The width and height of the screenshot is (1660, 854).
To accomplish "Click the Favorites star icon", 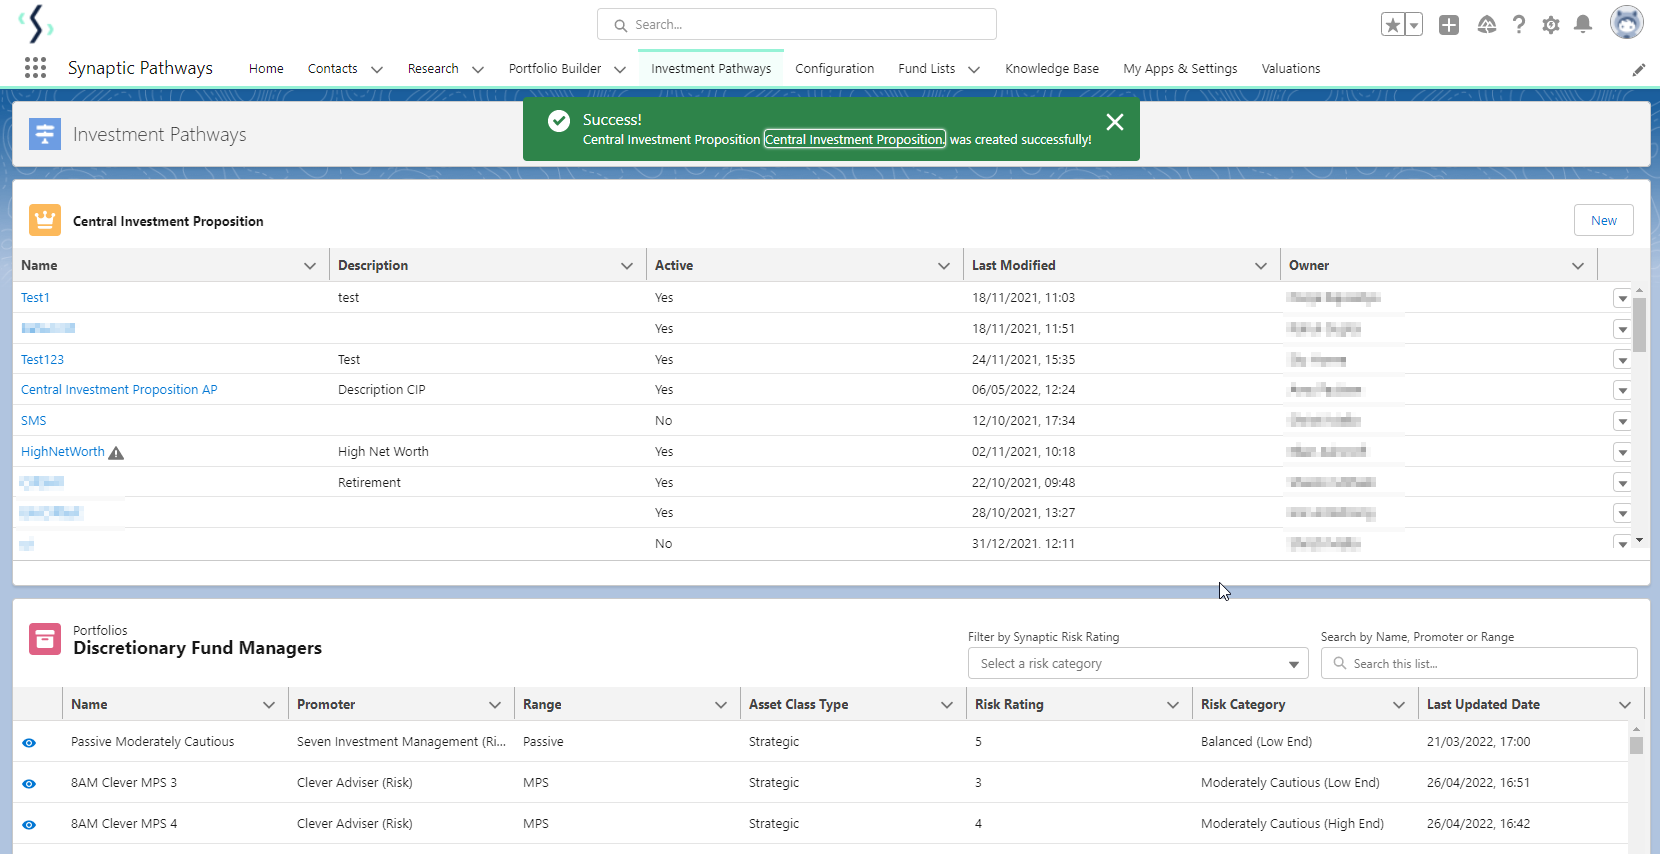I will pyautogui.click(x=1392, y=25).
